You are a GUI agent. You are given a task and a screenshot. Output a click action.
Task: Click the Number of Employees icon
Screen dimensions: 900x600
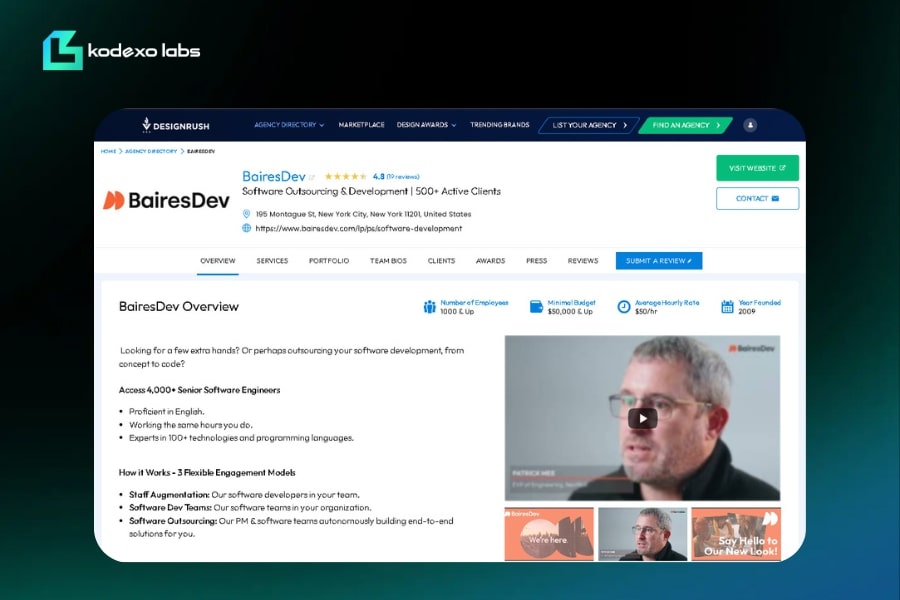(429, 307)
